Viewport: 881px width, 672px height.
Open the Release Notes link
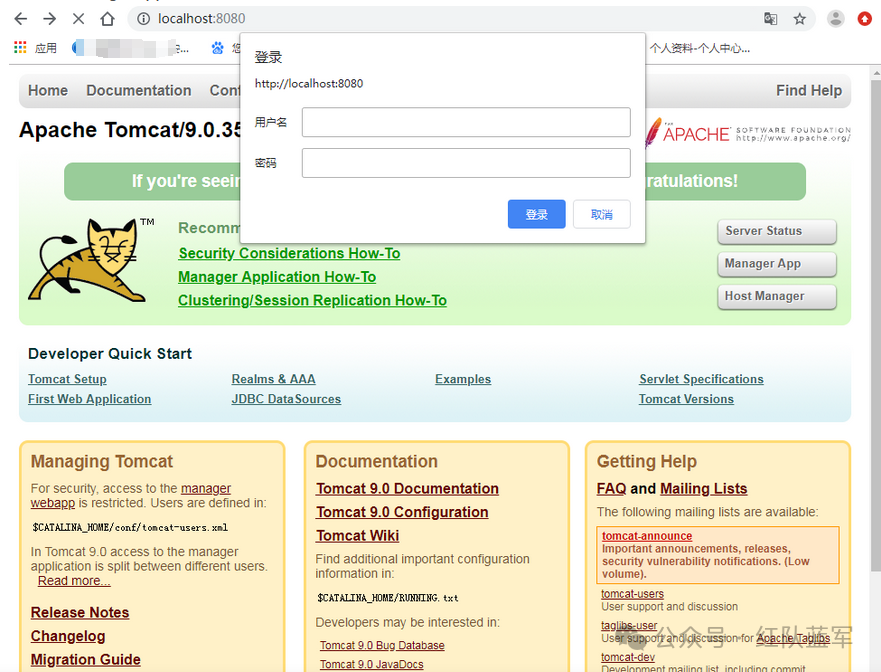pyautogui.click(x=80, y=612)
